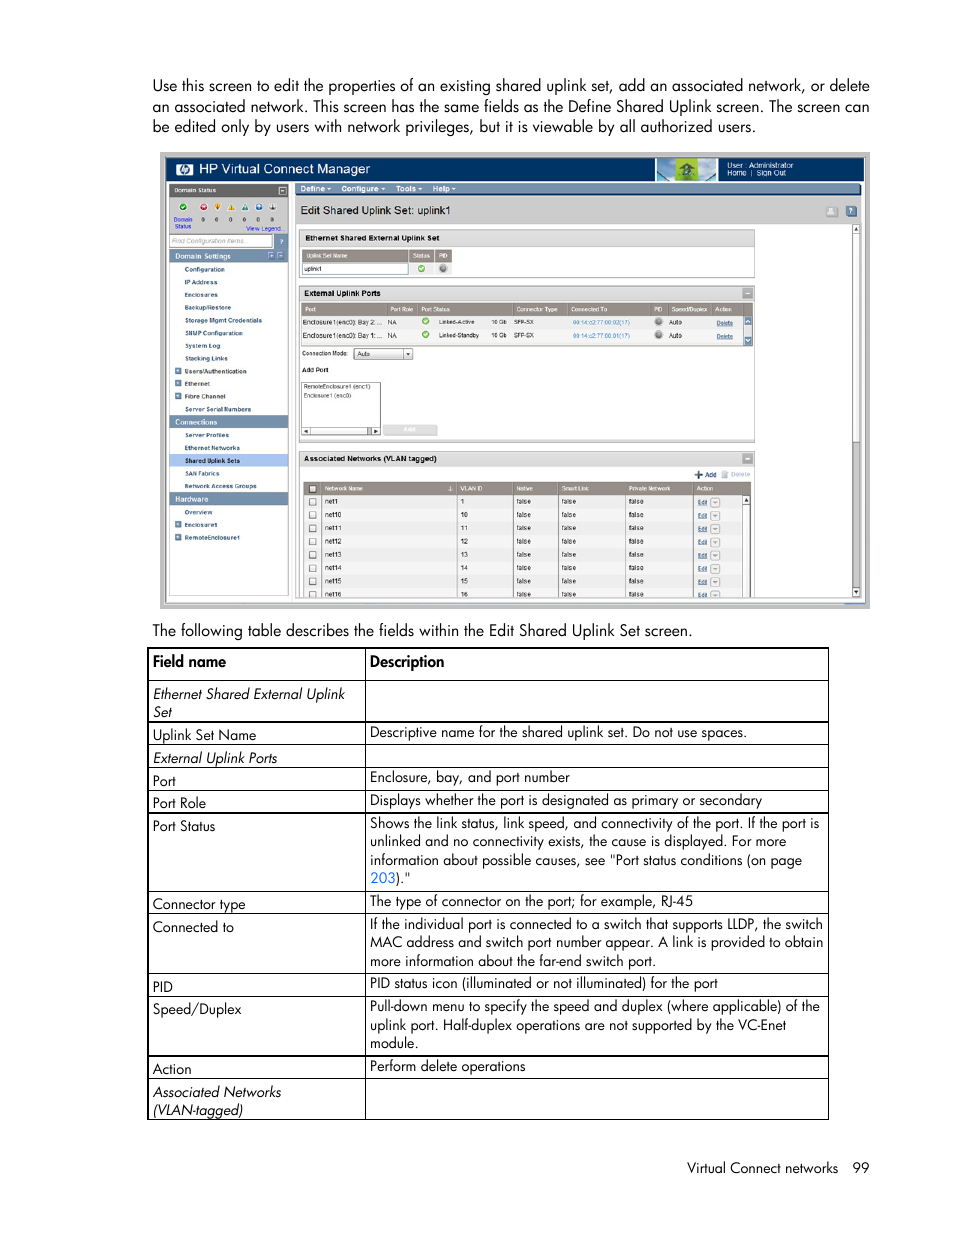This screenshot has height=1235, width=954.
Task: Check the box for net1
Action: coord(312,502)
